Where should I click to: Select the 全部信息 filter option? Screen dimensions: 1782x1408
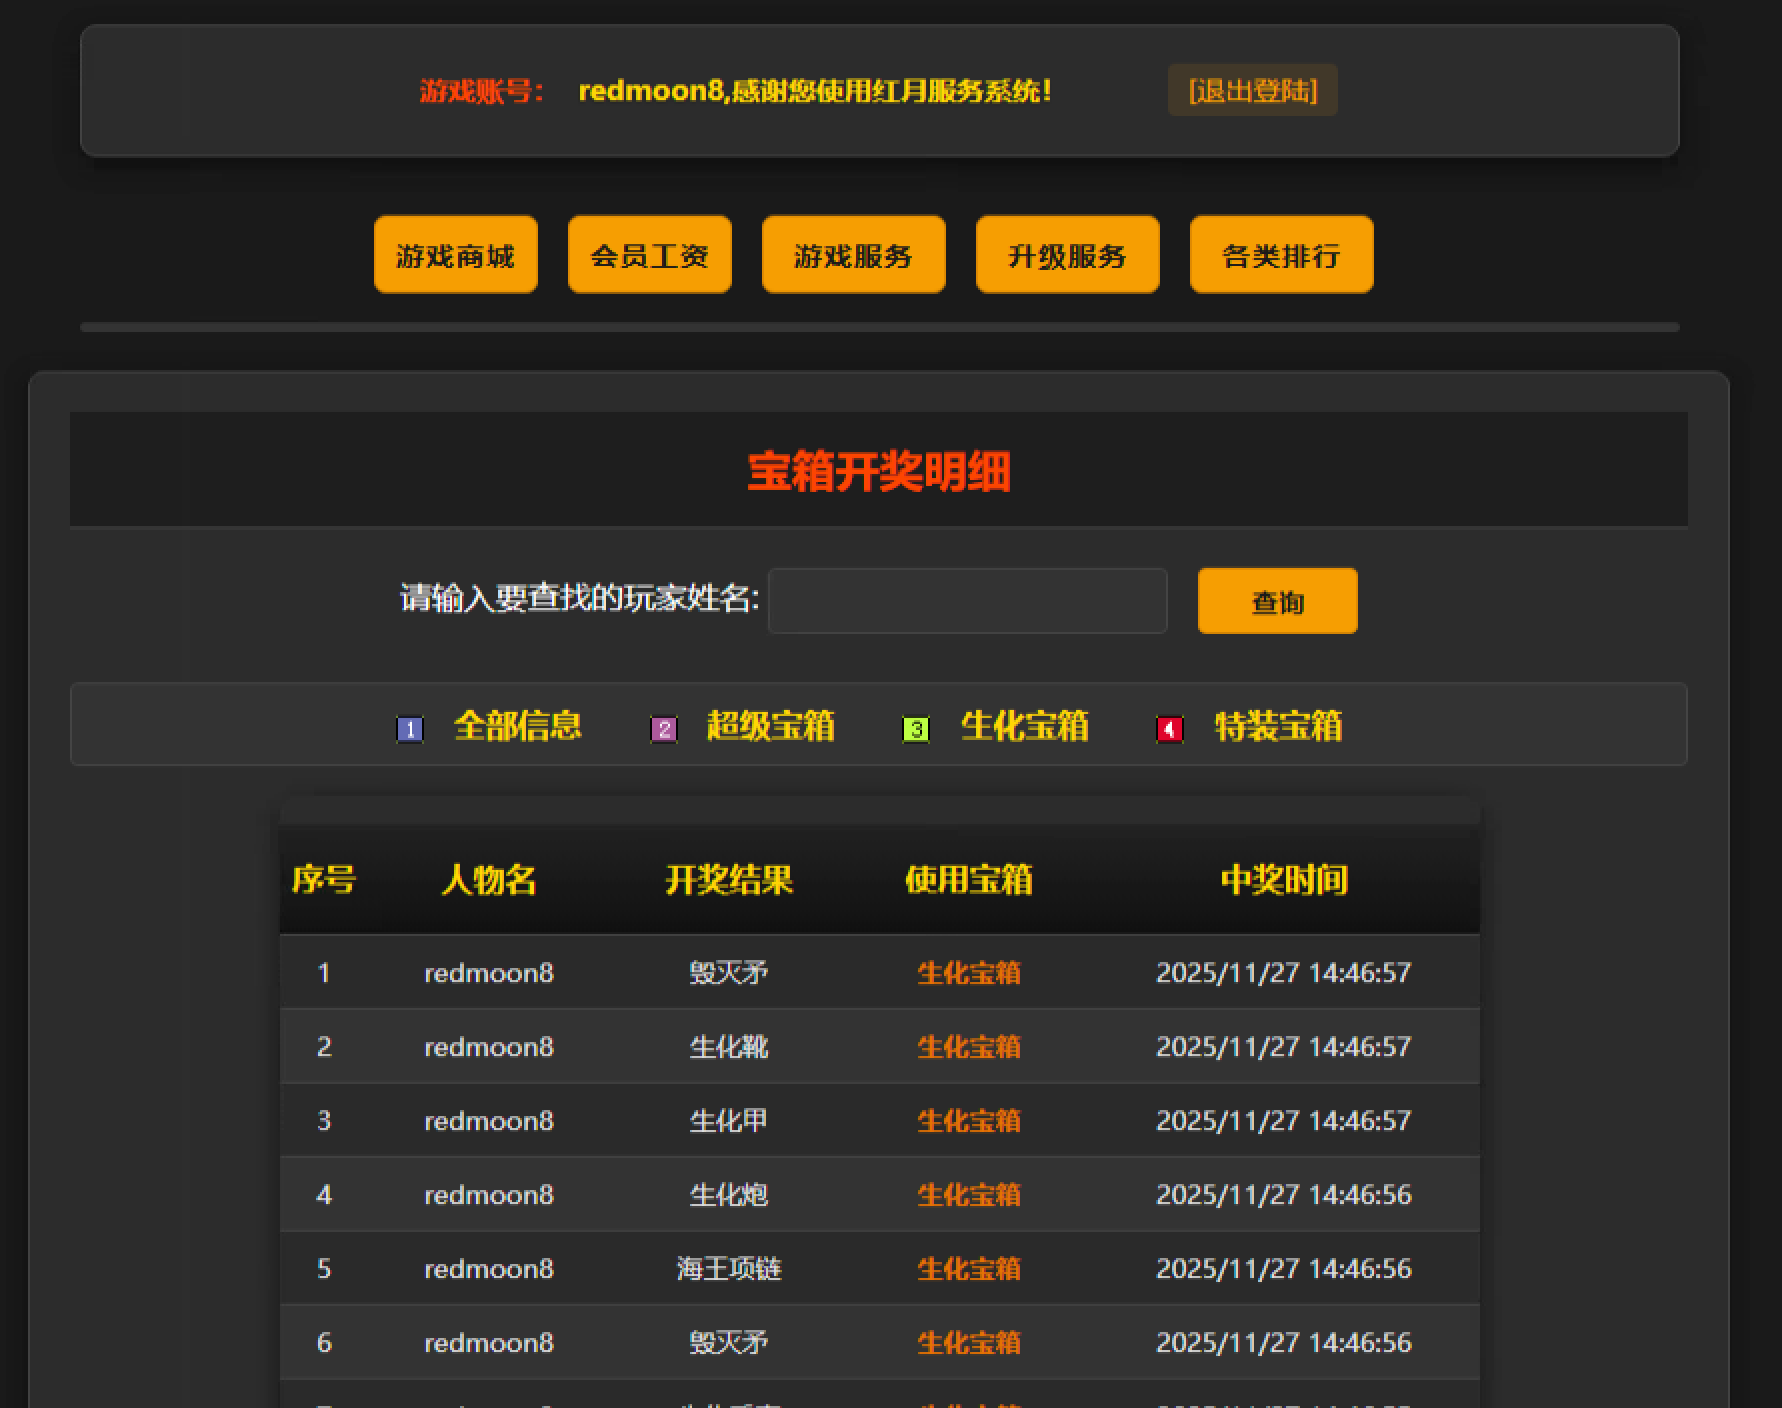coord(519,727)
